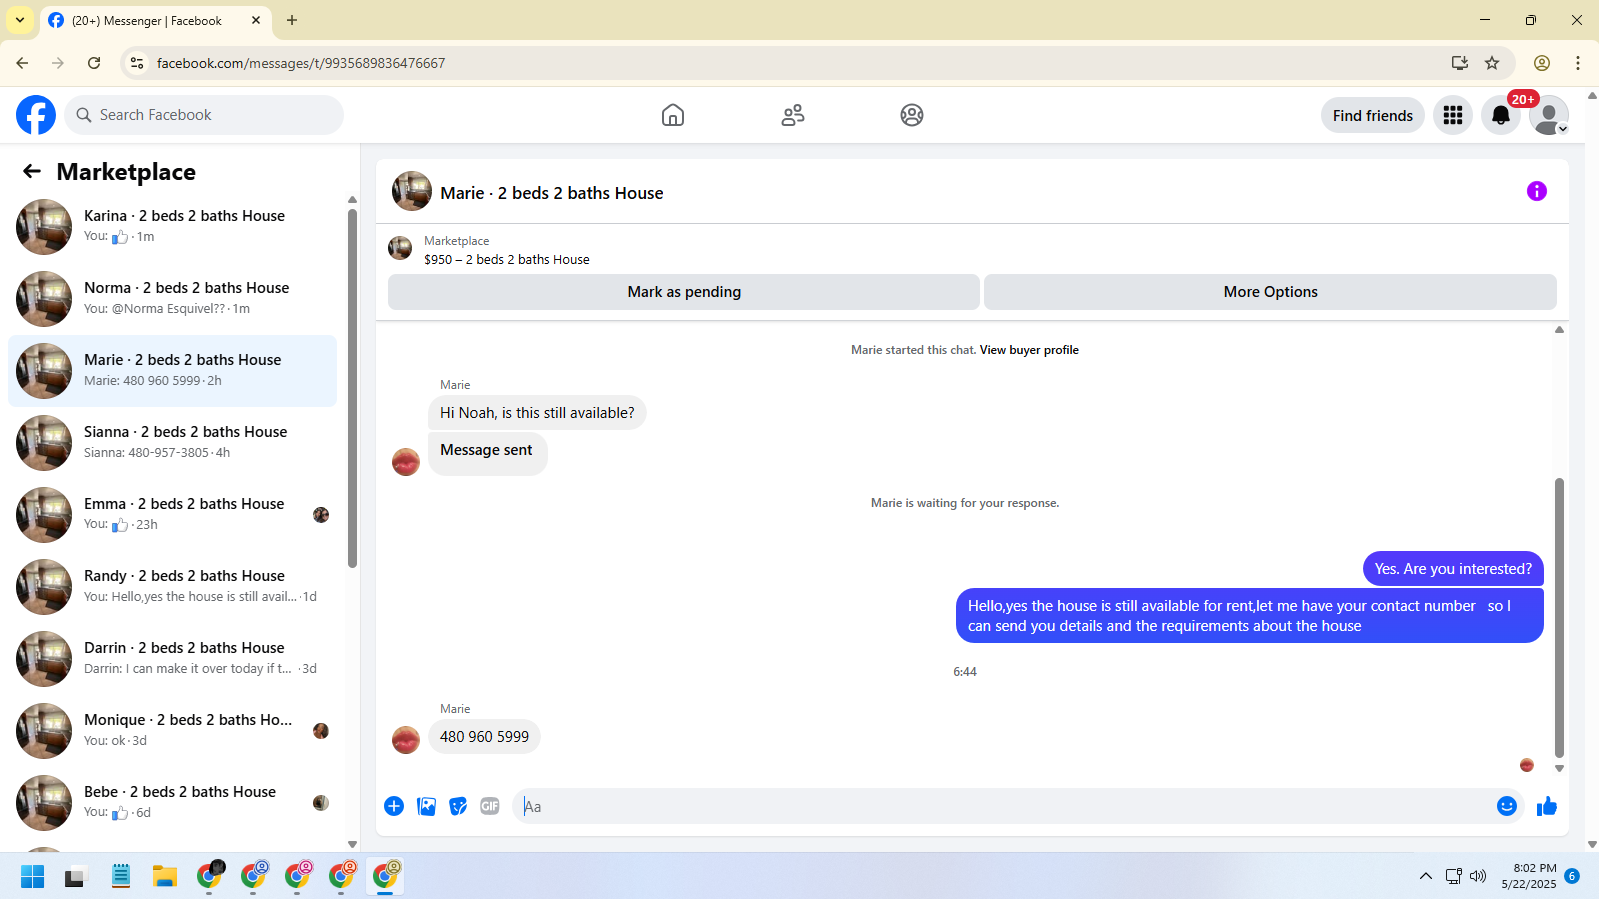Open a new browser tab
This screenshot has height=899, width=1599.
[292, 20]
